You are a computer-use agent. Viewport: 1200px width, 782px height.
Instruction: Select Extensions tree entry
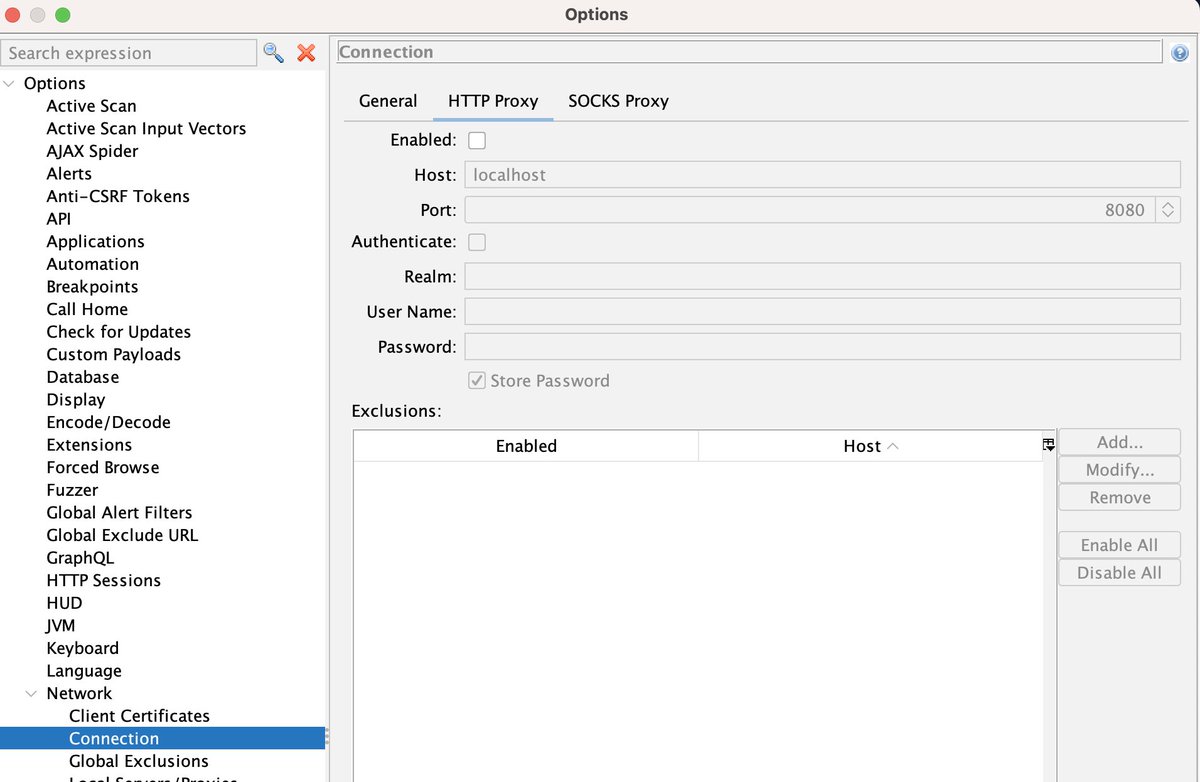coord(89,445)
